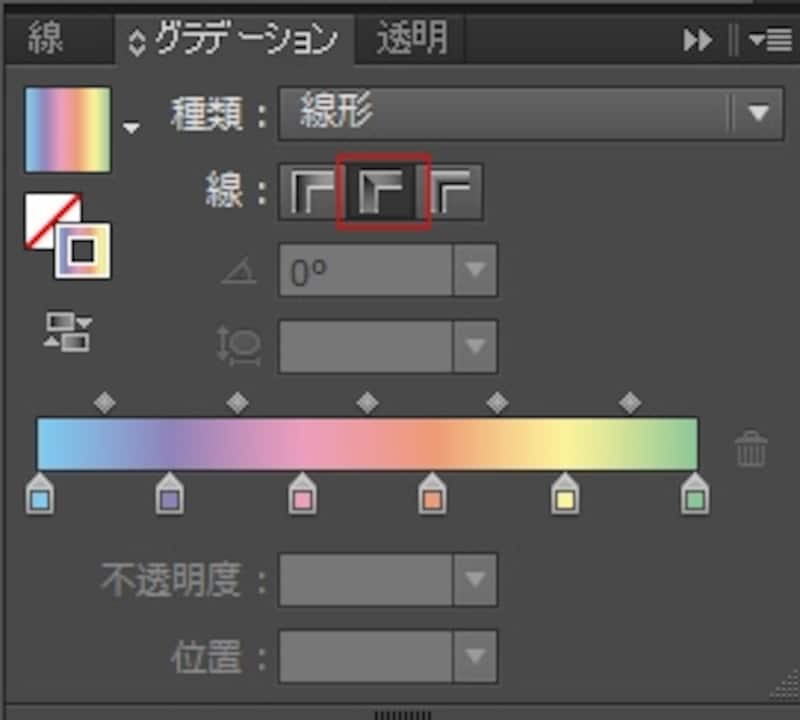Click the panel resize grip corner
Viewport: 800px width, 720px height.
tap(784, 685)
